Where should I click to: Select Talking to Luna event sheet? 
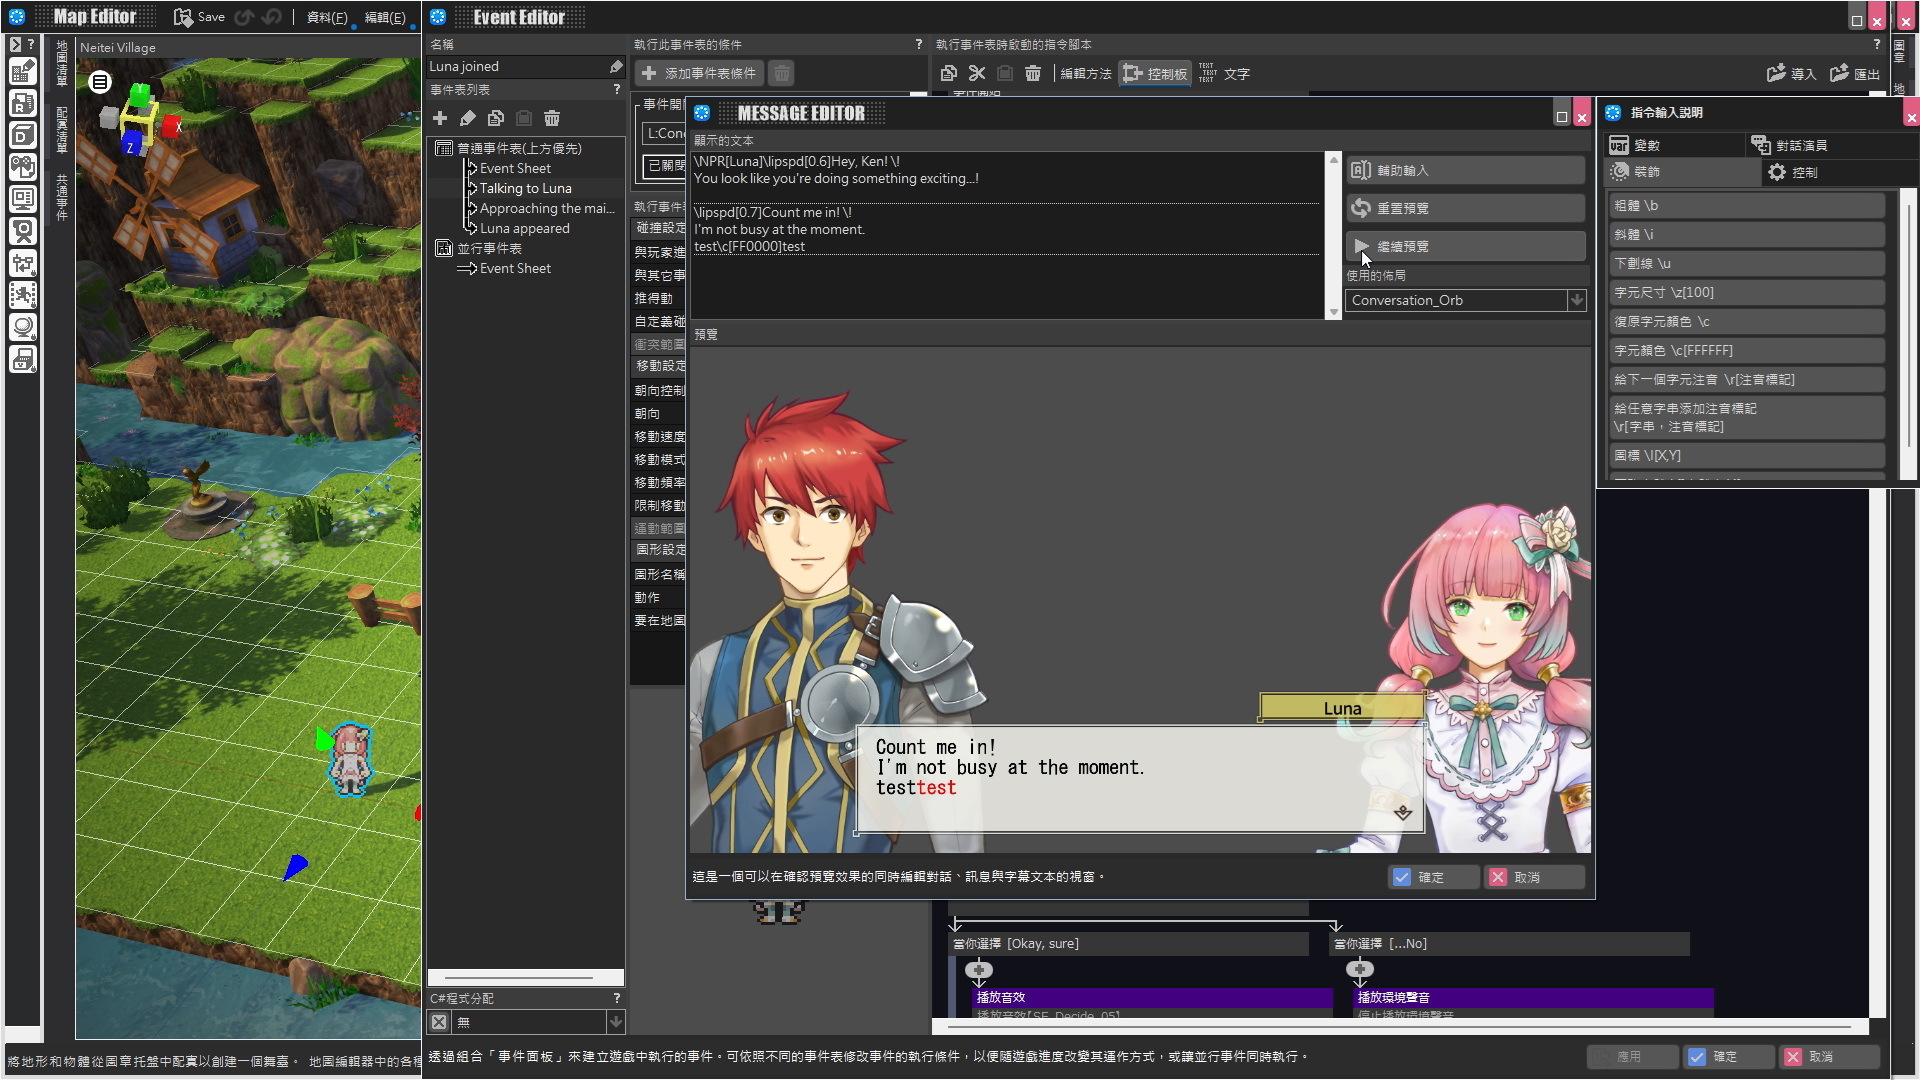click(525, 188)
